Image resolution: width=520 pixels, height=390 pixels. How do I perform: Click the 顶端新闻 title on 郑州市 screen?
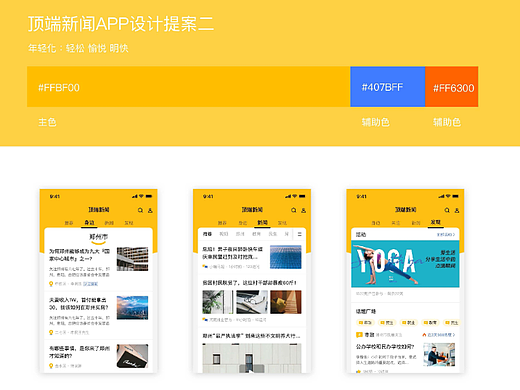coord(99,210)
